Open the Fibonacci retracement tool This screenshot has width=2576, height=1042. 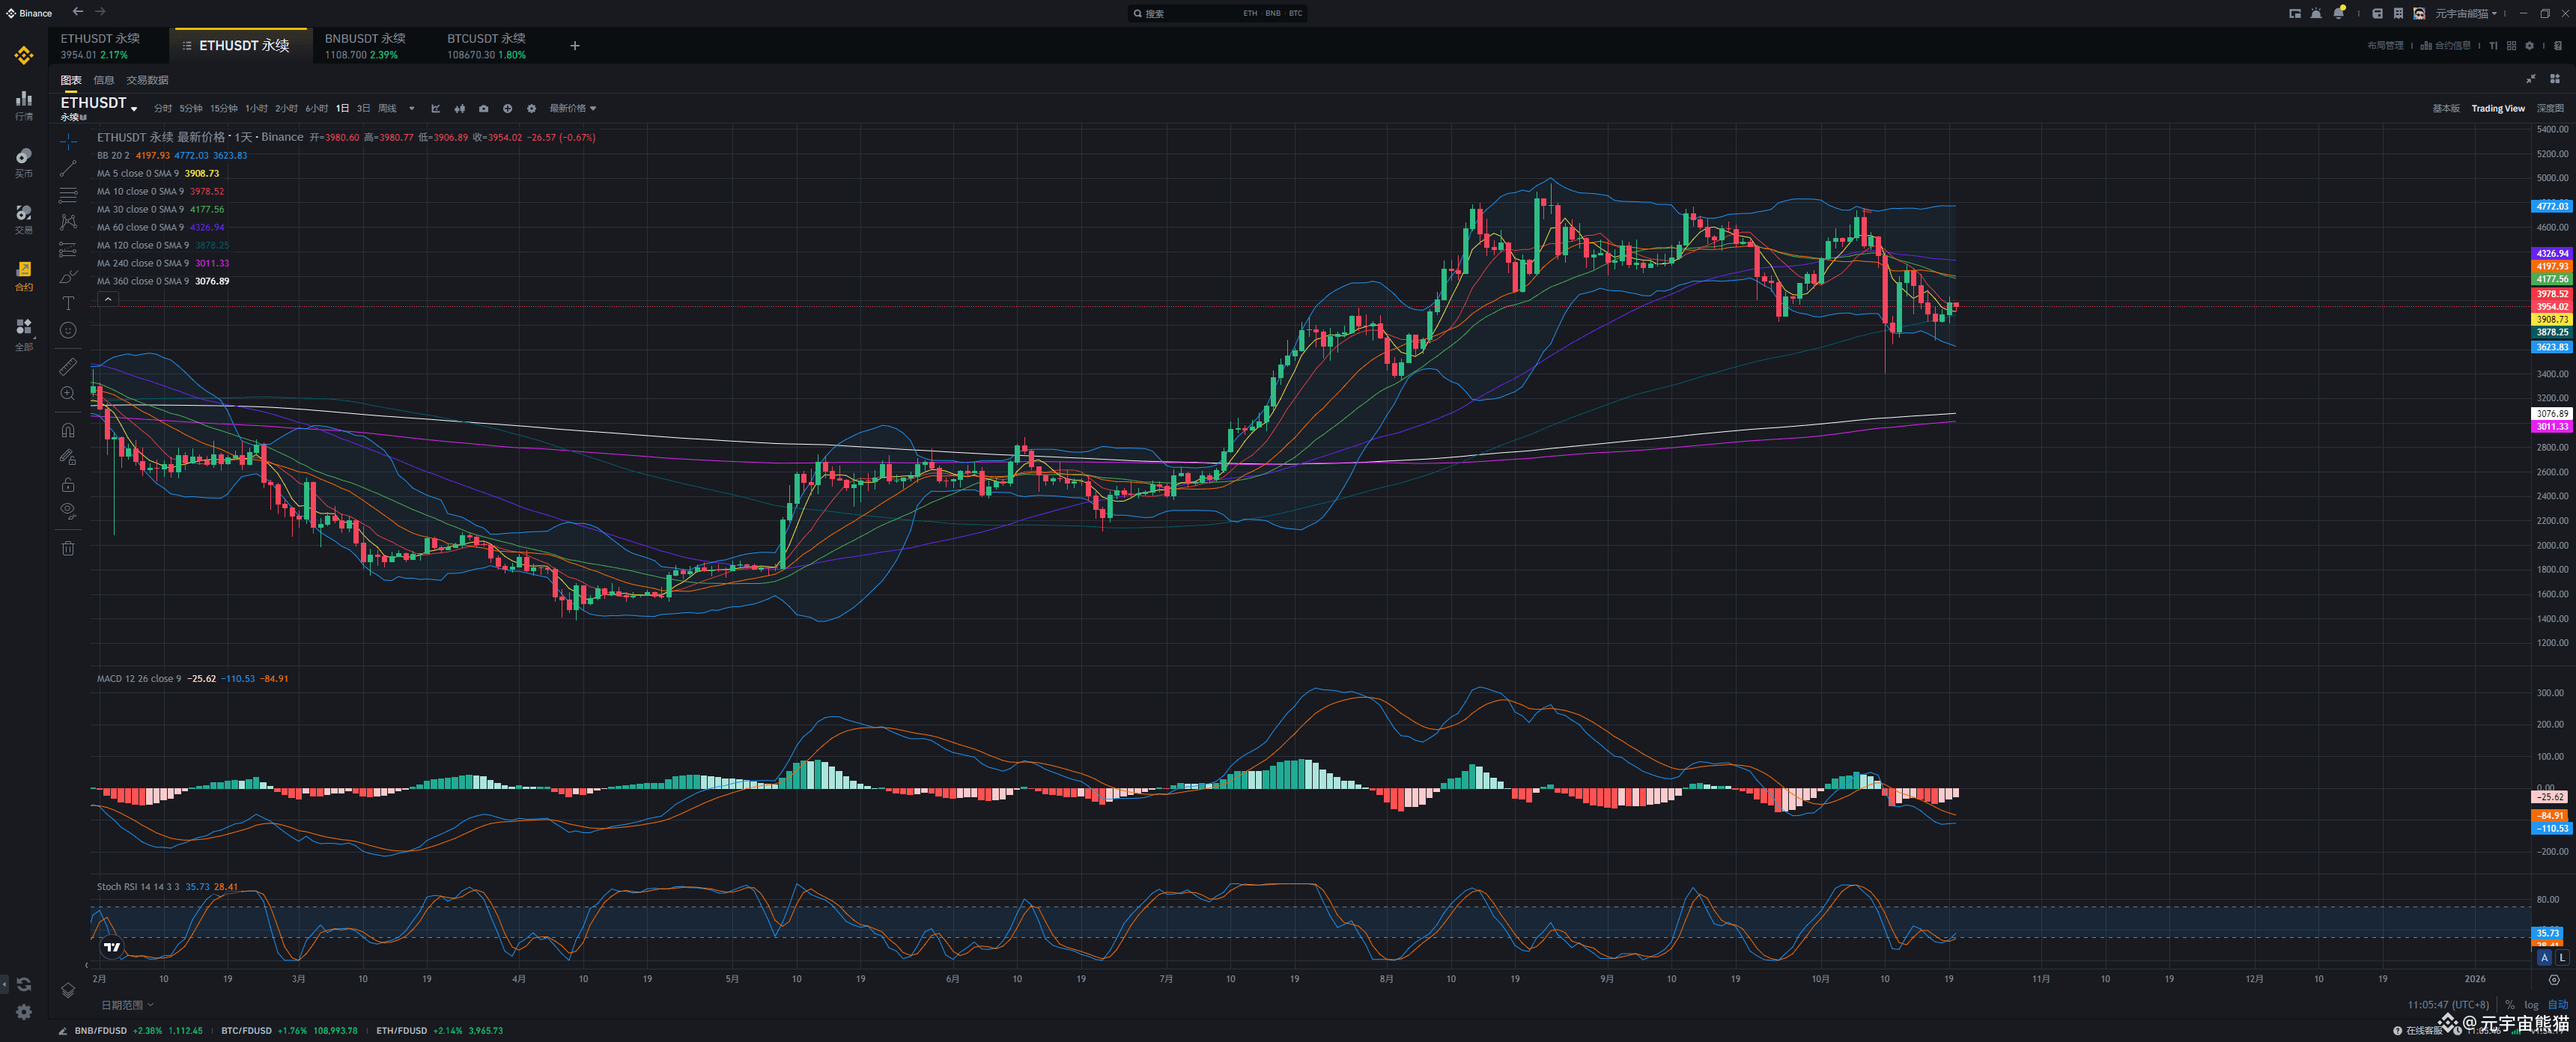pos(68,195)
